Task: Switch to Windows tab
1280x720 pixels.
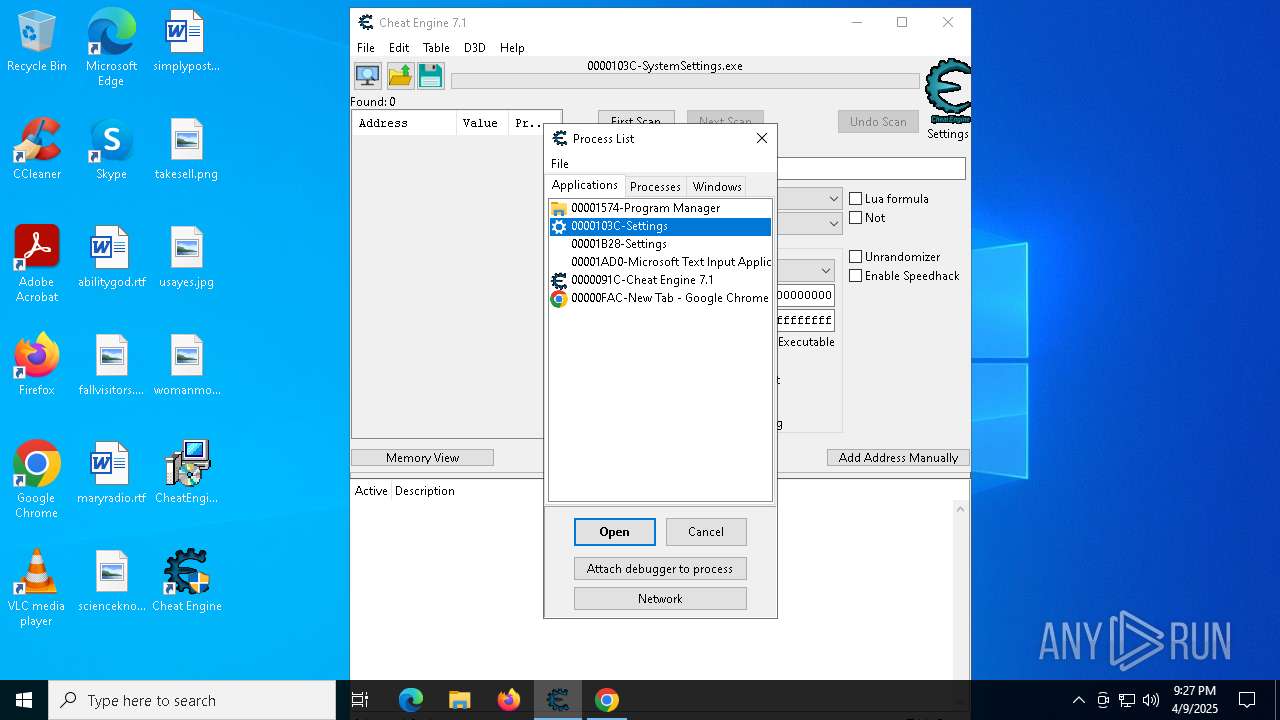Action: point(717,187)
